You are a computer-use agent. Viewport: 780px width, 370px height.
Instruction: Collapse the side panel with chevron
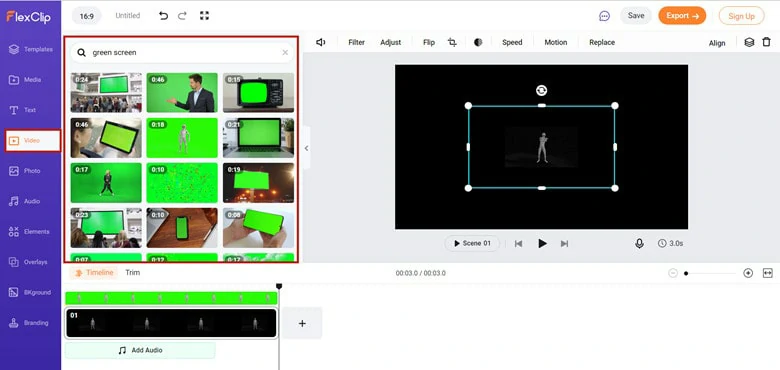306,148
